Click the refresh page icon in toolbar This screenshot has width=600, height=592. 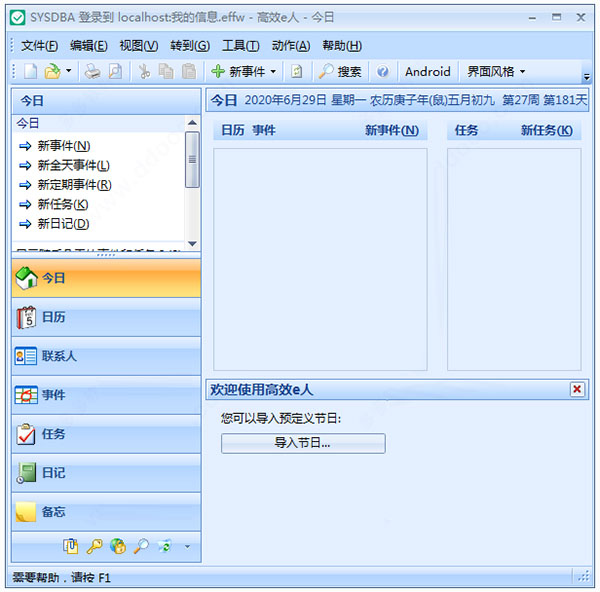297,72
